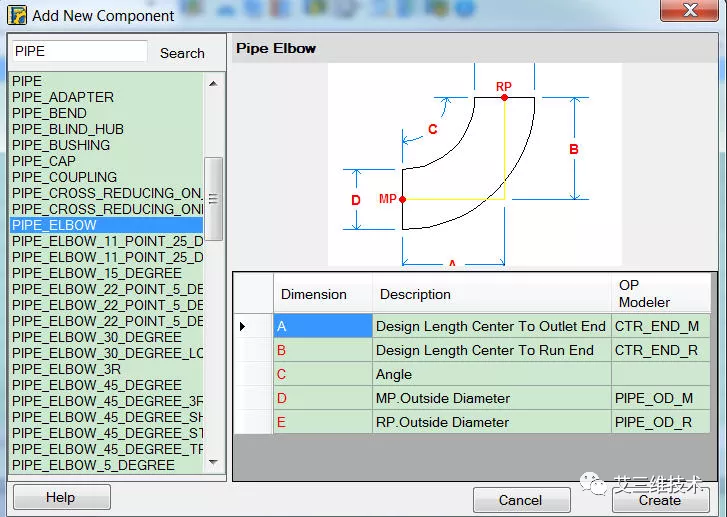Image resolution: width=727 pixels, height=517 pixels.
Task: Click the PIPE search text field
Action: click(x=79, y=52)
